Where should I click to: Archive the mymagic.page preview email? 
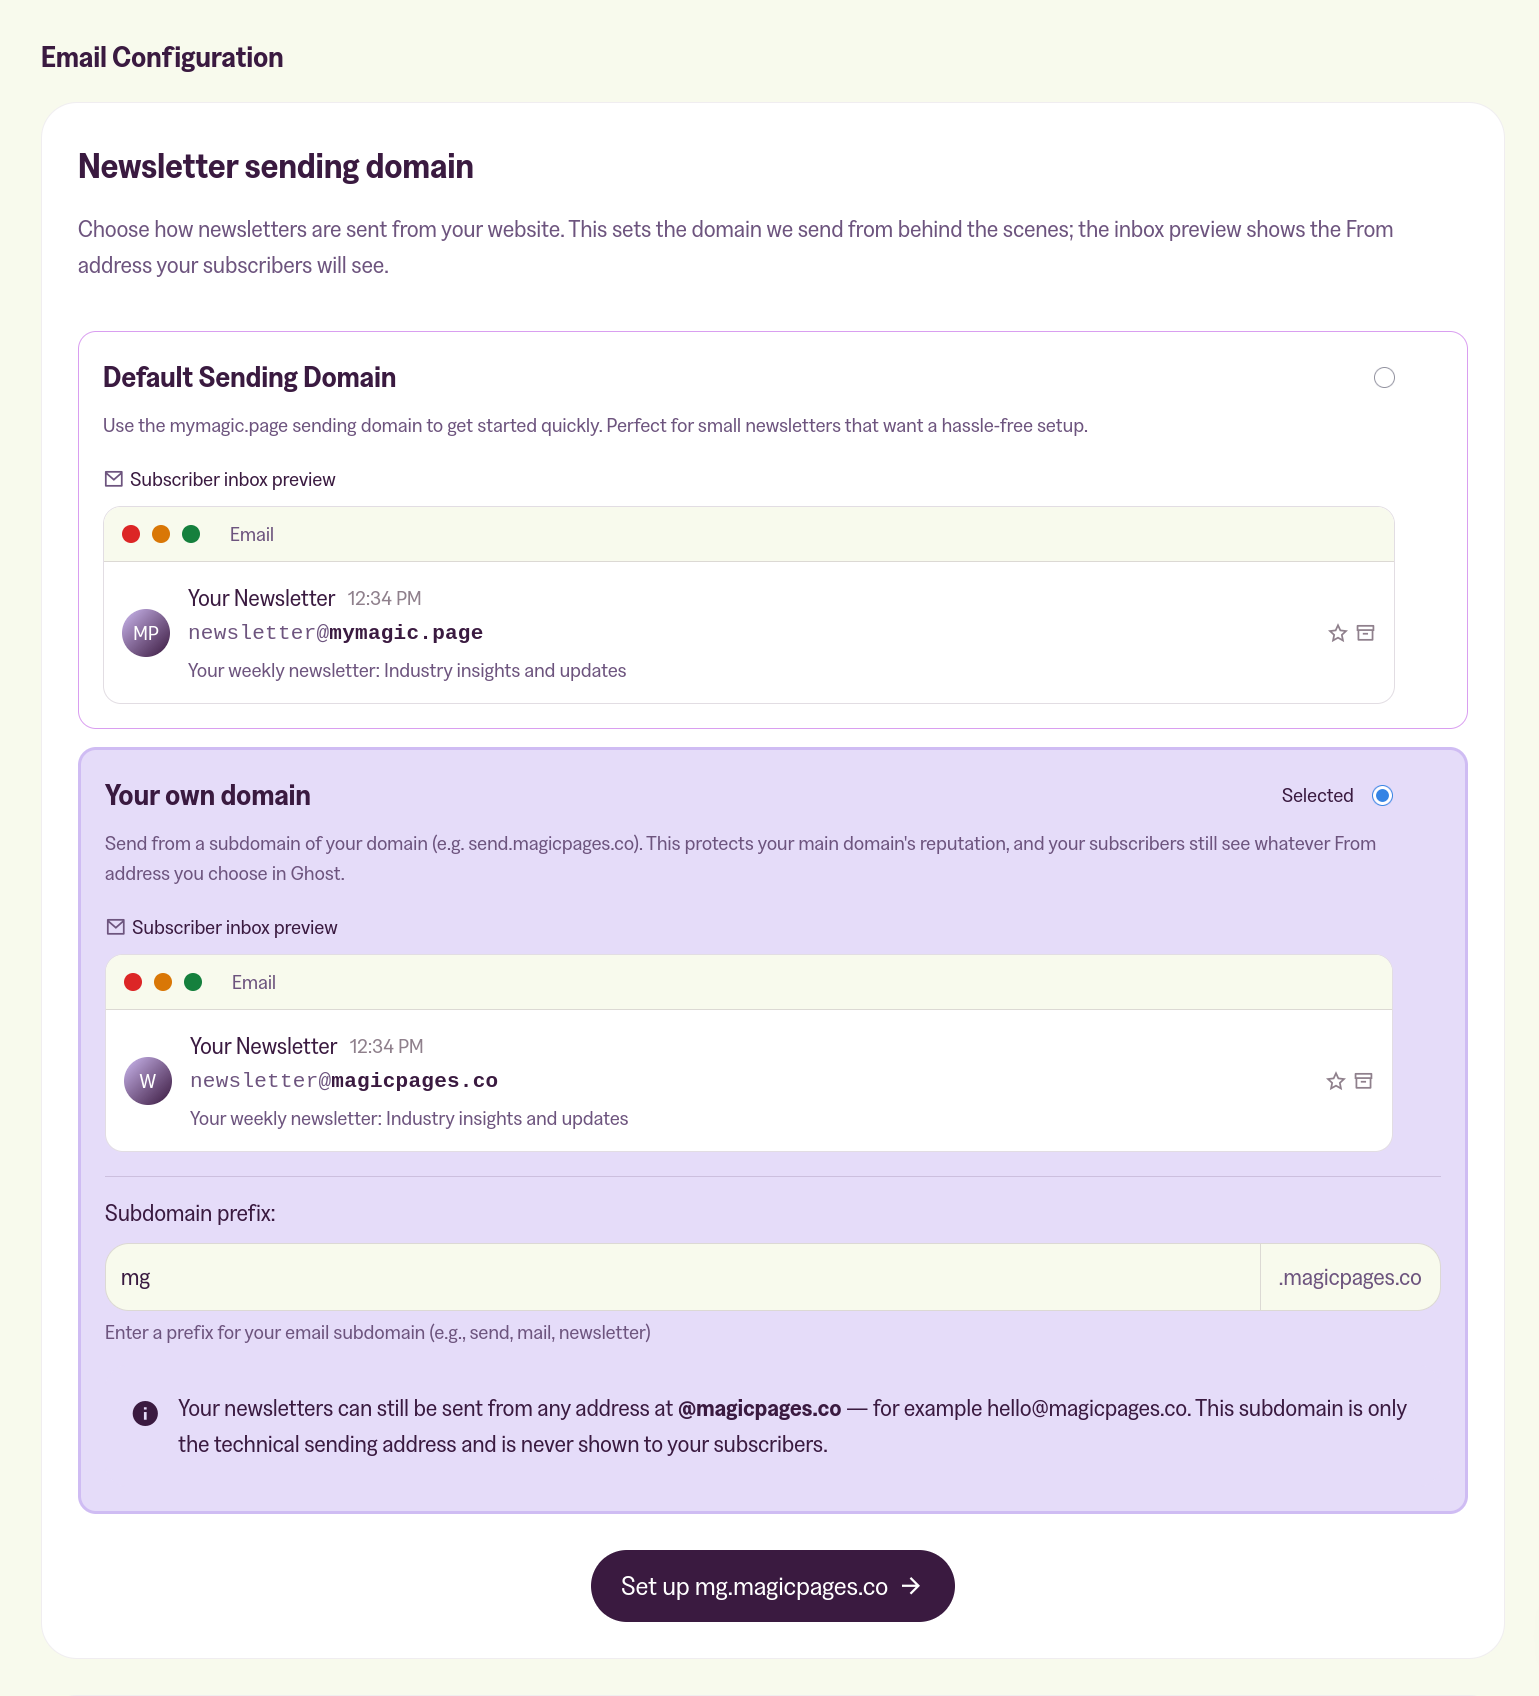(x=1365, y=633)
